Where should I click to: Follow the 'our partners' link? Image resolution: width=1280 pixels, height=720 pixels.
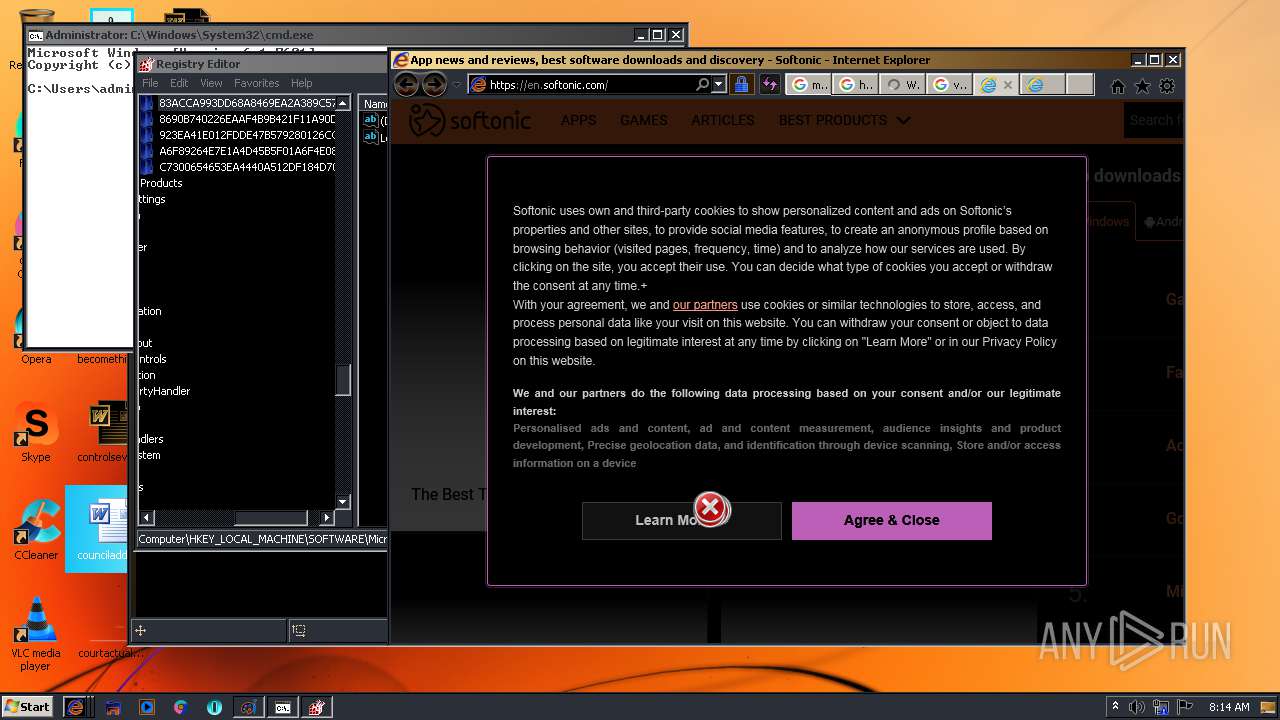[x=705, y=305]
